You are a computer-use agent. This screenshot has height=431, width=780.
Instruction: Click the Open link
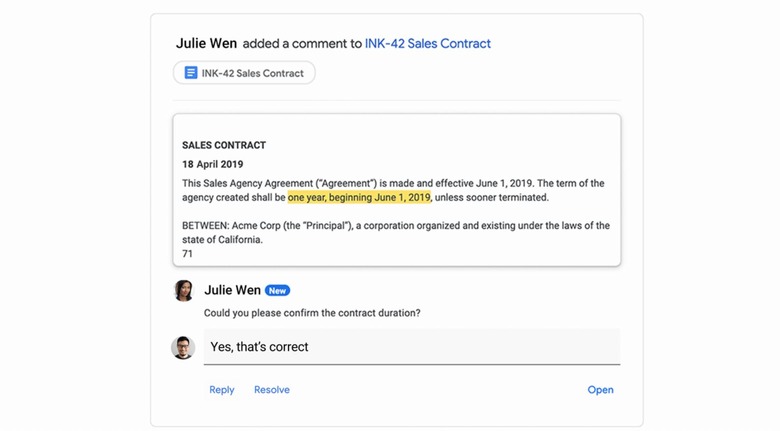pos(600,390)
